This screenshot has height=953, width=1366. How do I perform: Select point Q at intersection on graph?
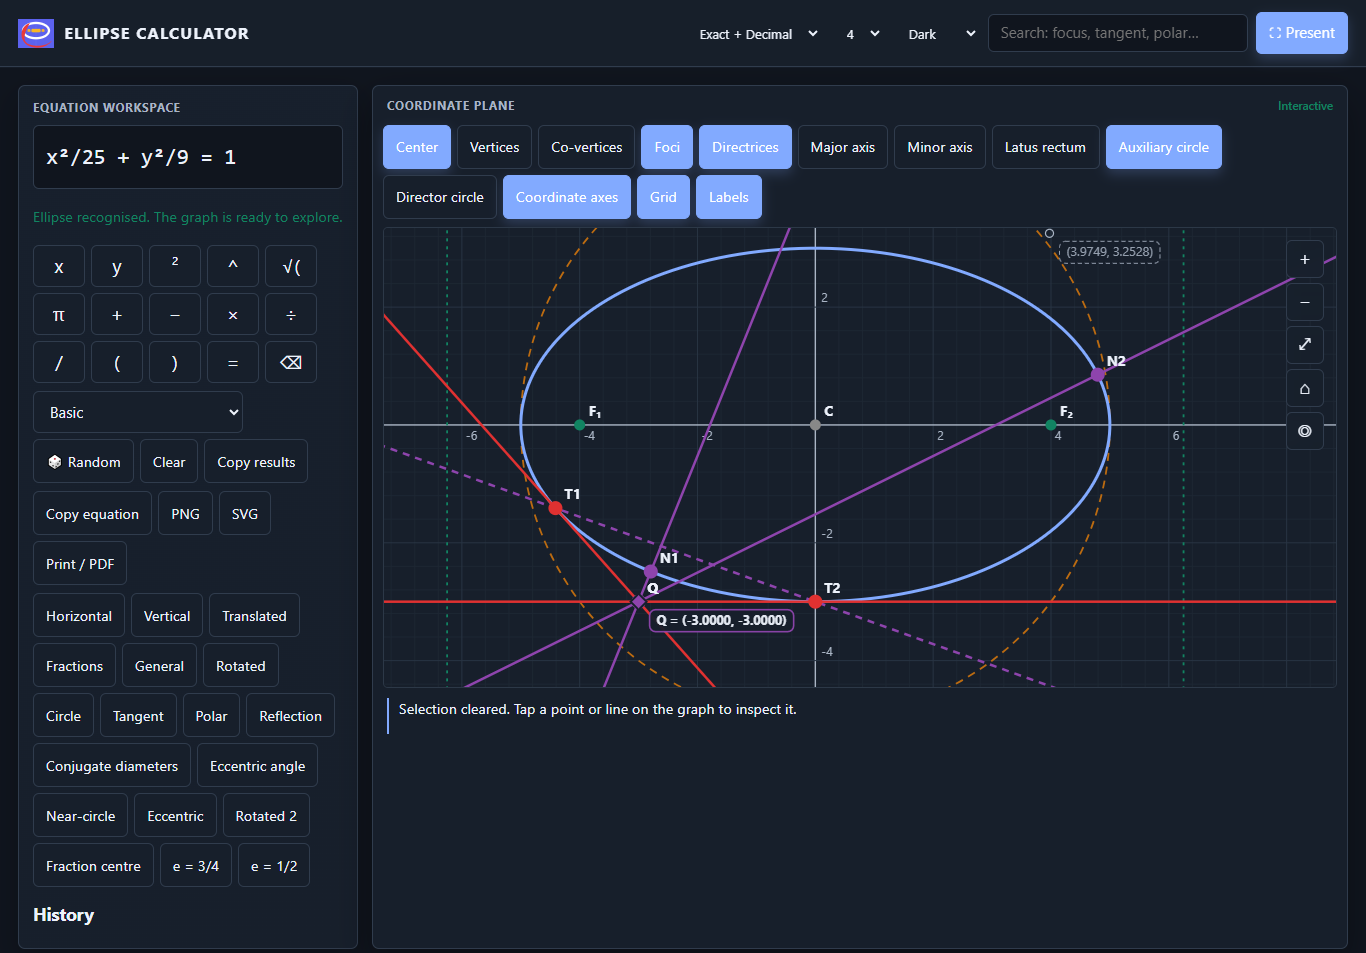point(639,602)
